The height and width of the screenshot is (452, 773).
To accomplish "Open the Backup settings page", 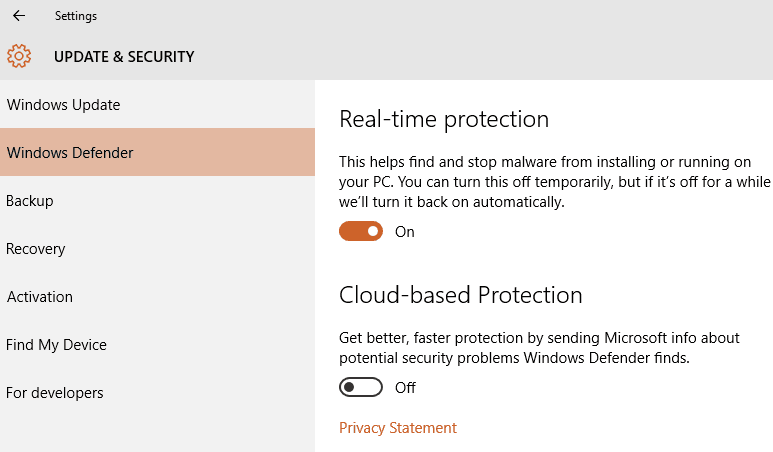I will click(157, 201).
